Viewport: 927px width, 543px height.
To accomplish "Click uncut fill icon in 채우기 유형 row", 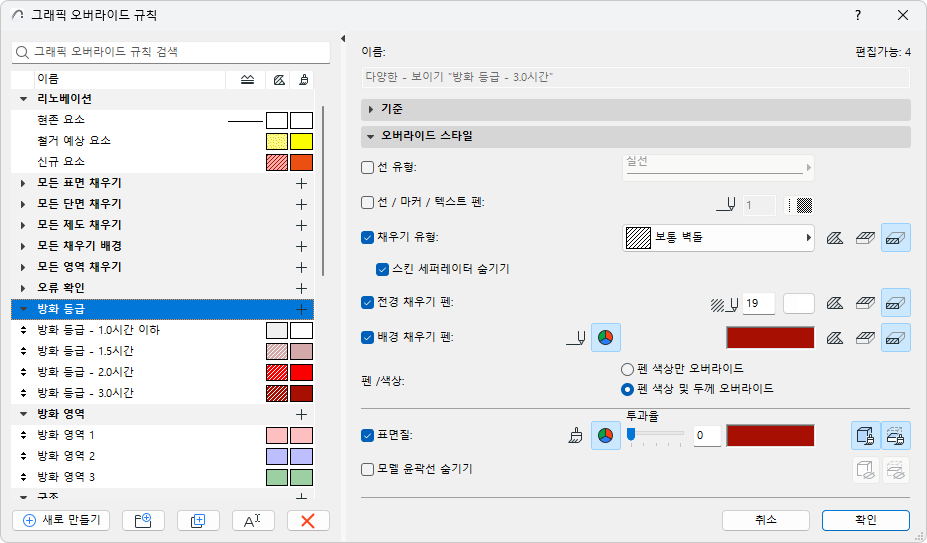I will coord(835,238).
